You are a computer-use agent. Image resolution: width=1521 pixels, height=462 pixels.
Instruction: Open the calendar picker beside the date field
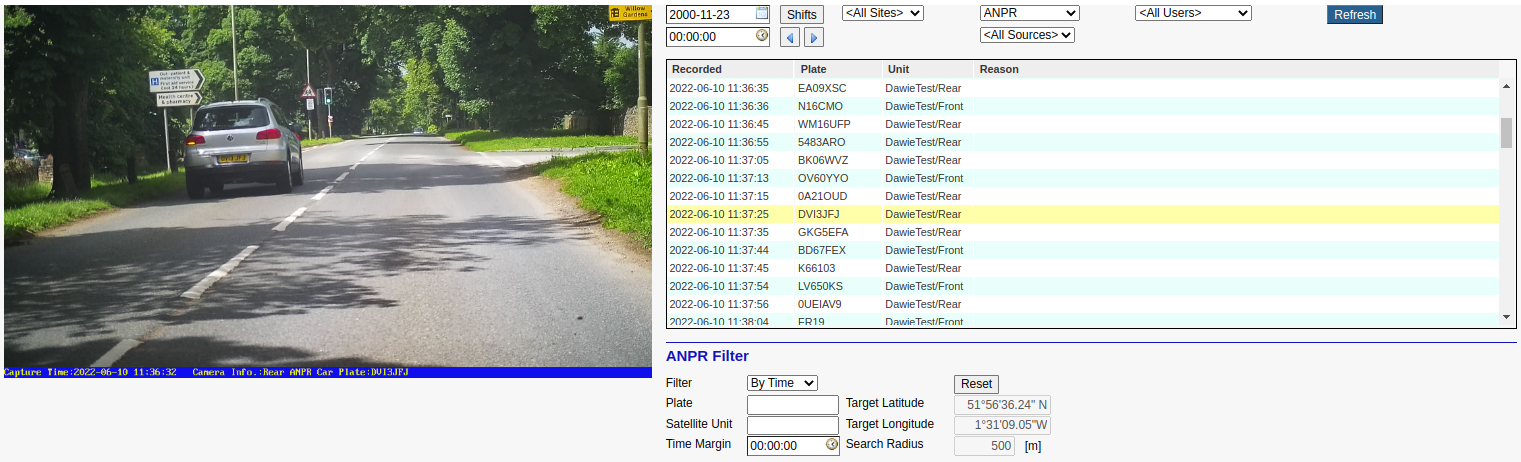[x=762, y=14]
